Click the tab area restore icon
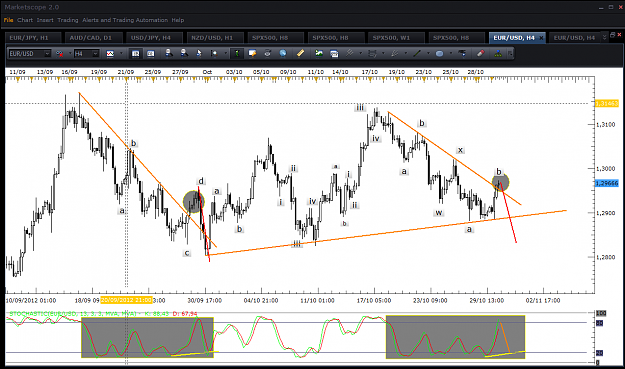The width and height of the screenshot is (625, 369). coord(613,35)
